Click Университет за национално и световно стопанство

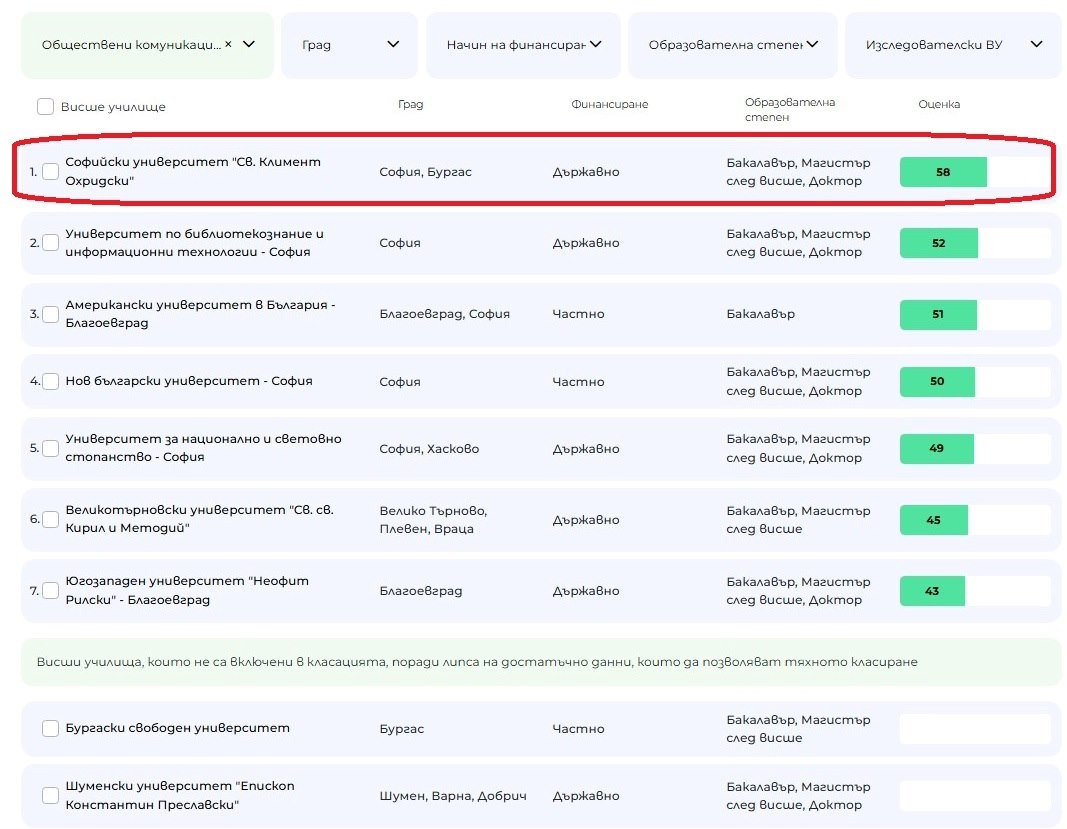pyautogui.click(x=203, y=448)
